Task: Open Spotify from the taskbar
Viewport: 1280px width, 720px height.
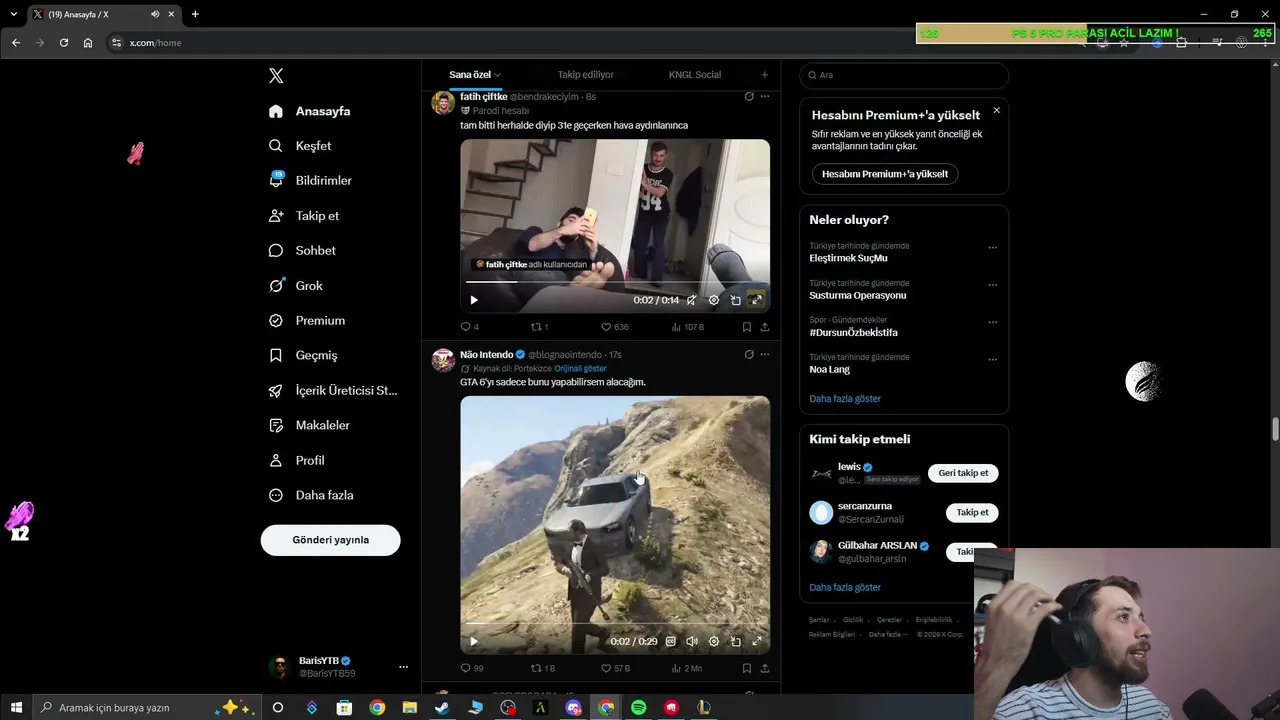Action: coord(638,707)
